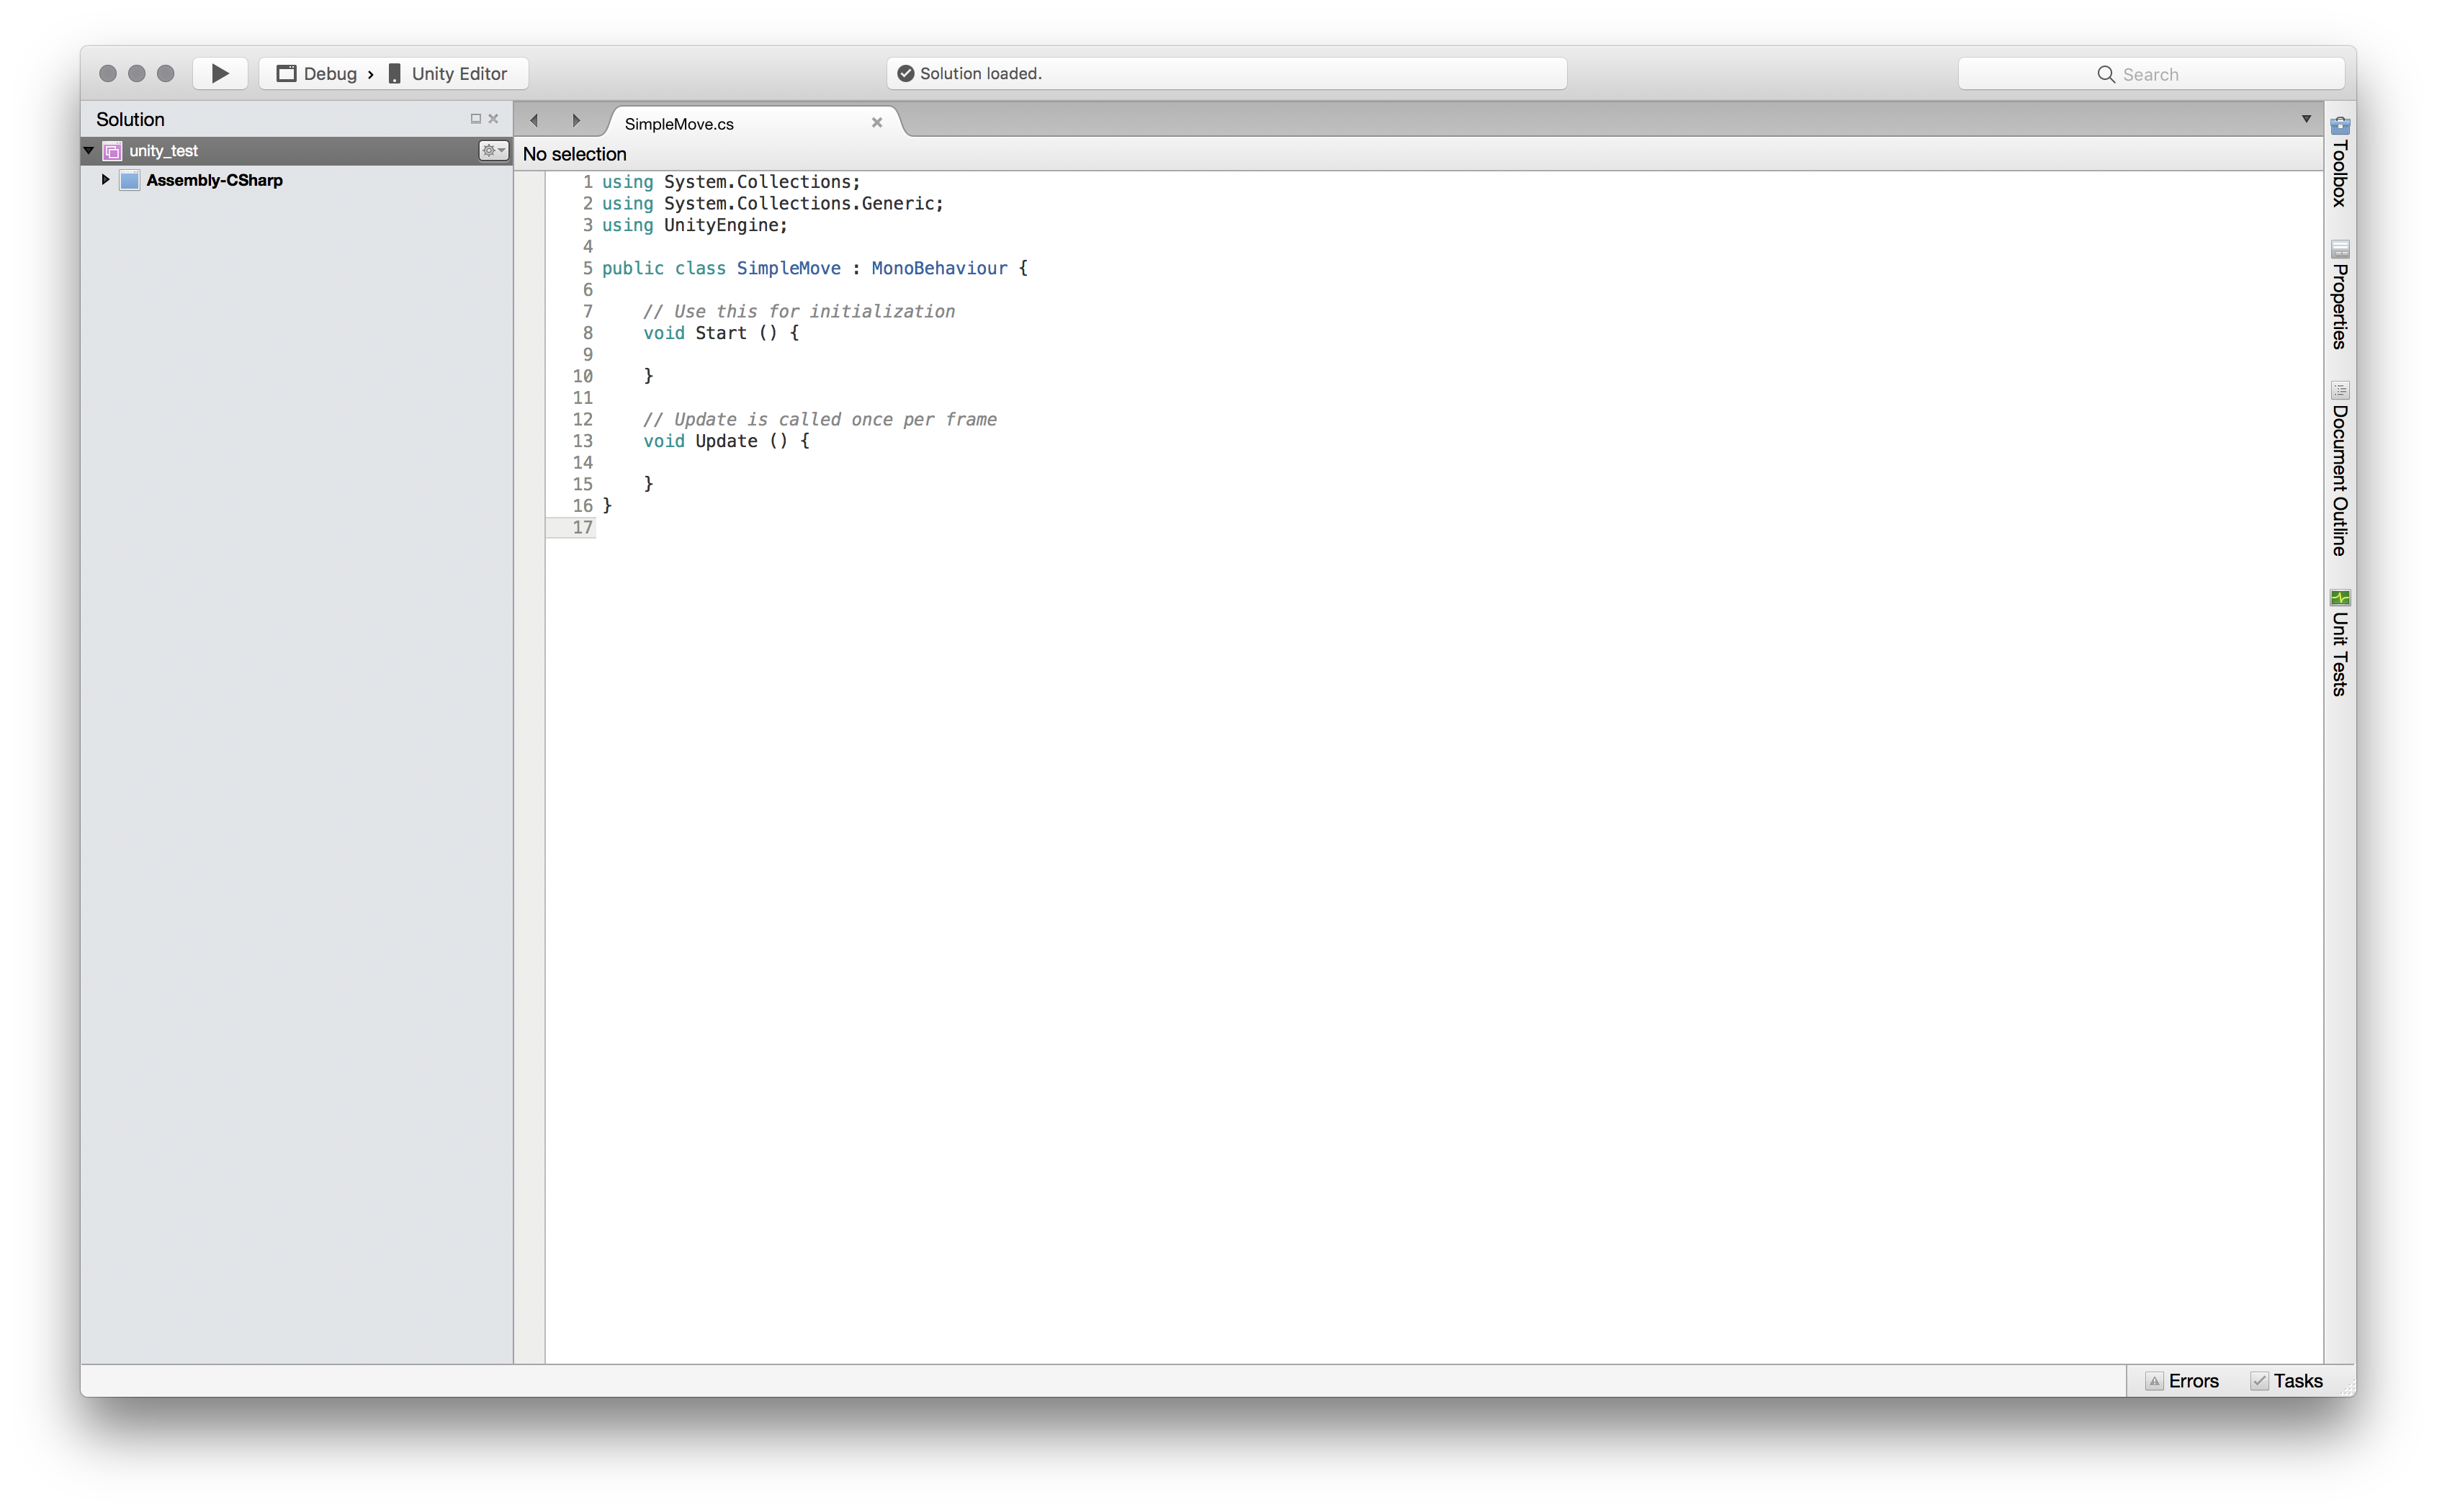Click the Properties pad icon
2437x1512 pixels.
[x=2339, y=249]
